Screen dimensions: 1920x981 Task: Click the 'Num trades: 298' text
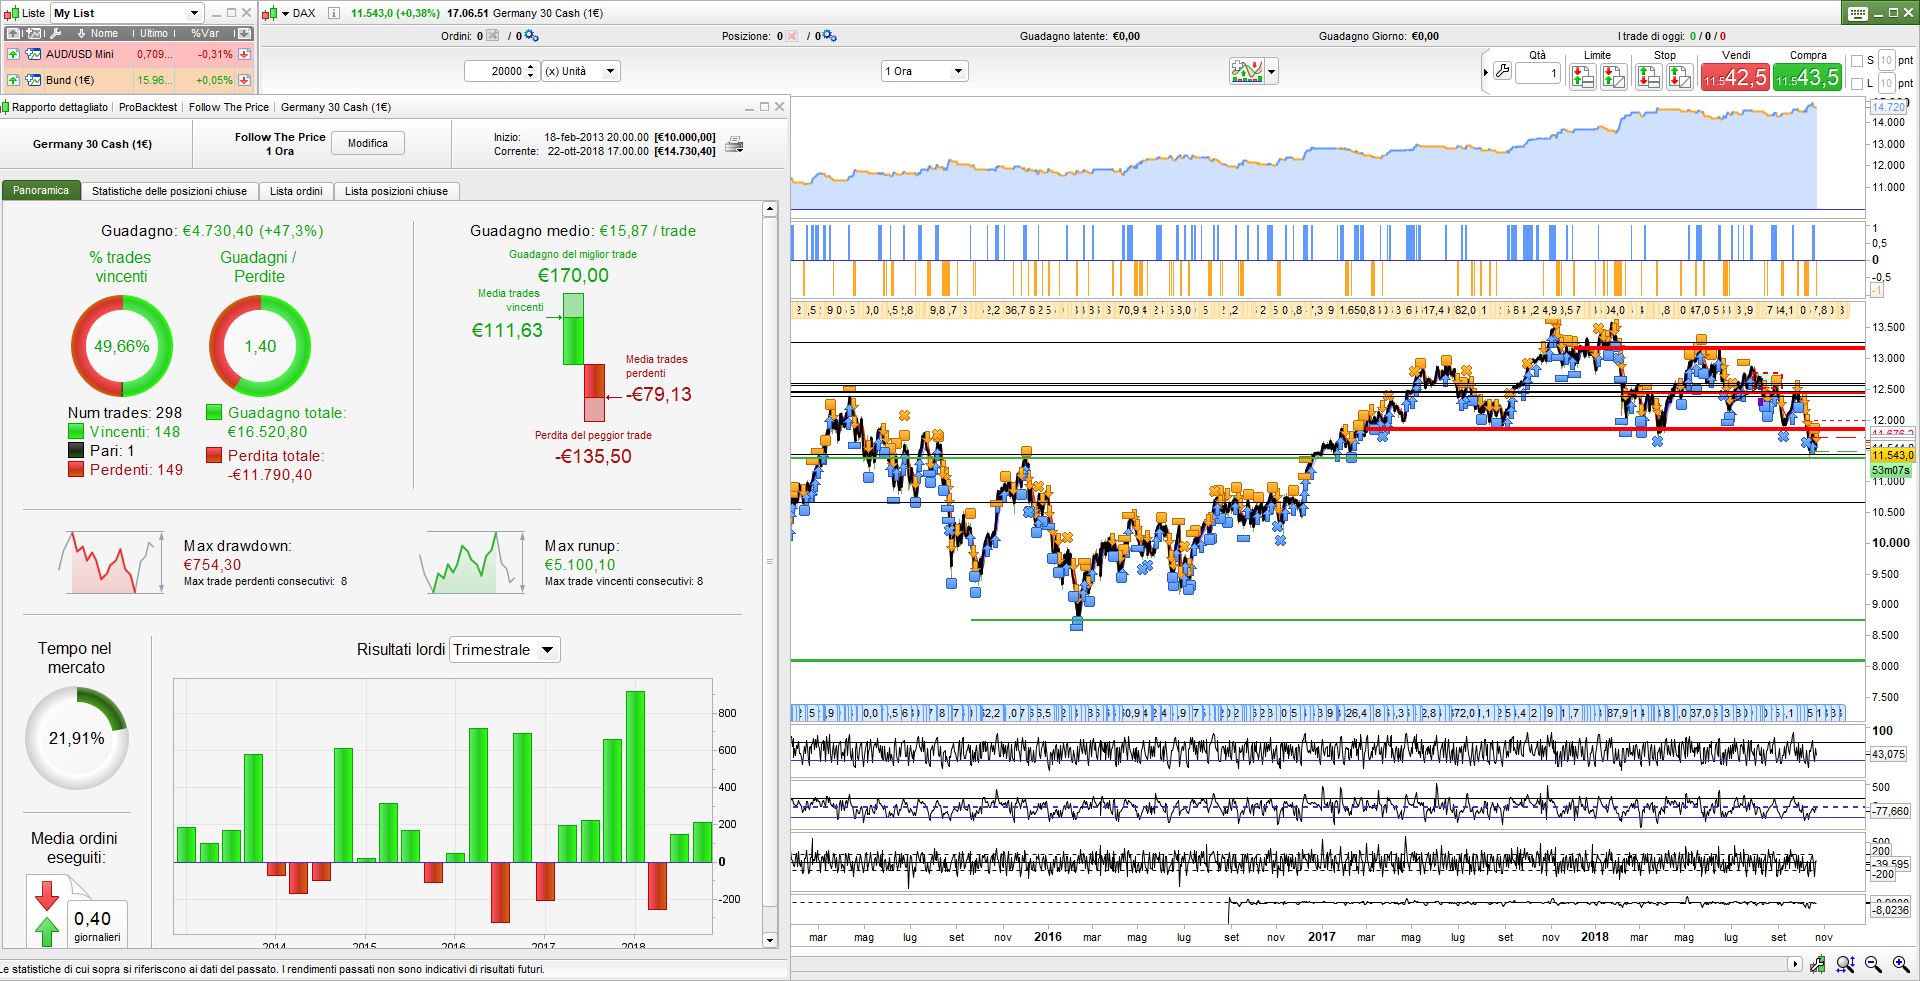click(x=125, y=413)
